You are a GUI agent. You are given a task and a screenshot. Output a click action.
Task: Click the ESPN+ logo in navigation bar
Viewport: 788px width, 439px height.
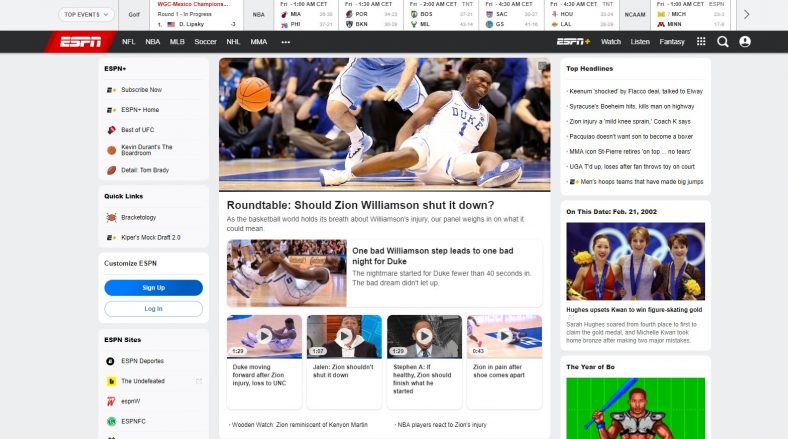click(x=573, y=42)
